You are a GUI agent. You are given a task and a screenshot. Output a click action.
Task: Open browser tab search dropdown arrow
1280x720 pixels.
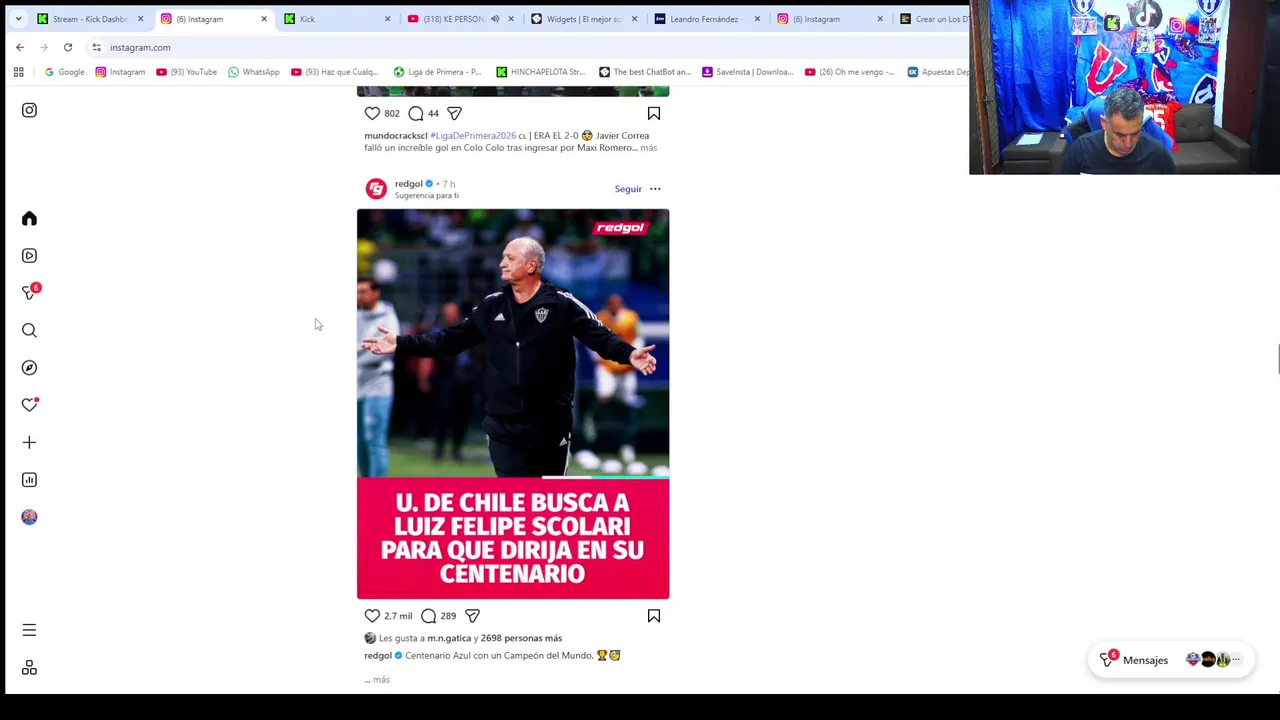tap(18, 19)
